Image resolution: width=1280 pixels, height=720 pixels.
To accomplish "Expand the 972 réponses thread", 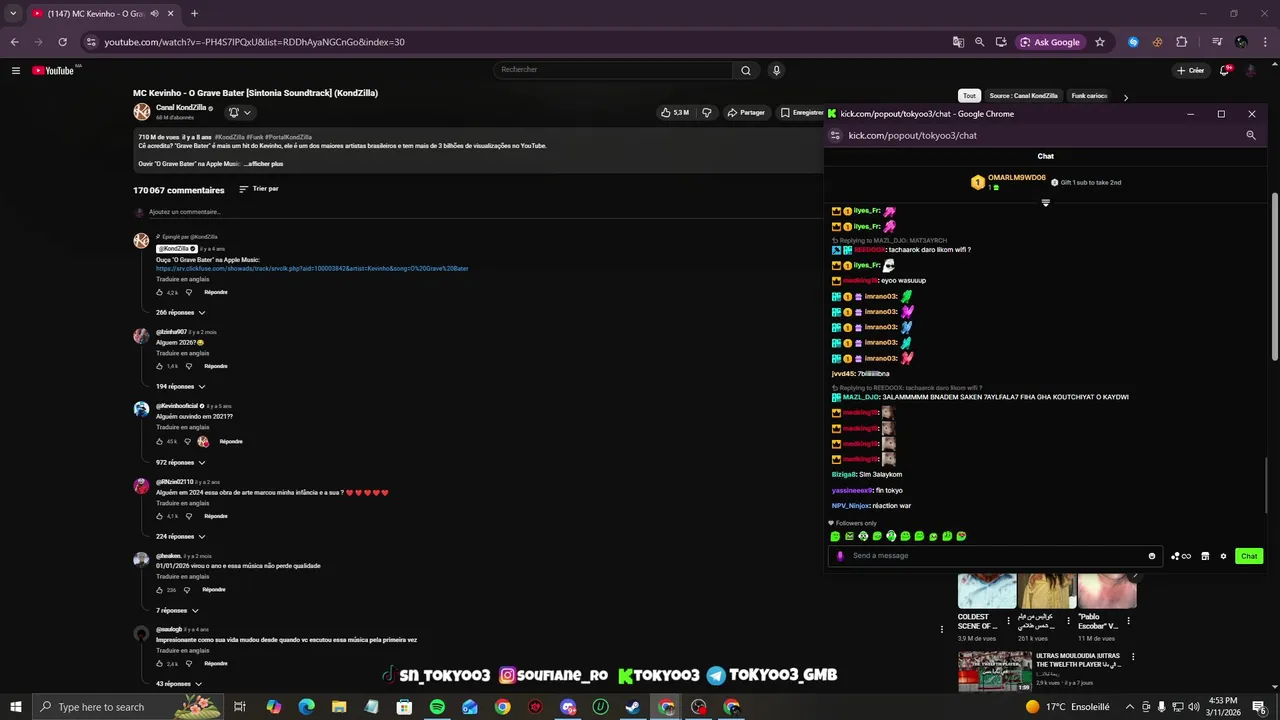I will point(180,462).
